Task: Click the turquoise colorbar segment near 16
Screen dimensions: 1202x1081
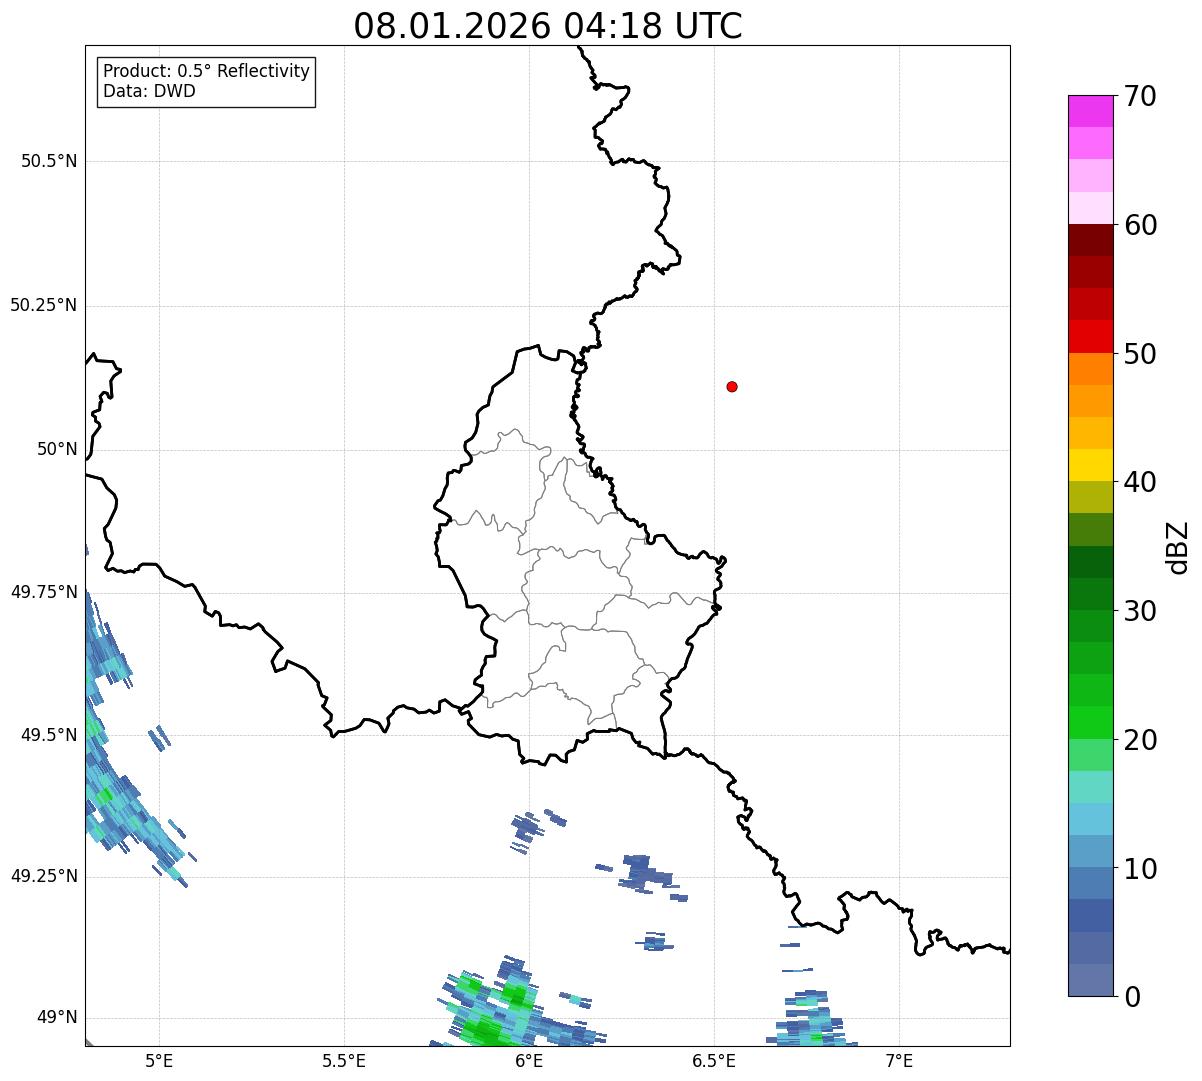Action: pyautogui.click(x=1090, y=787)
